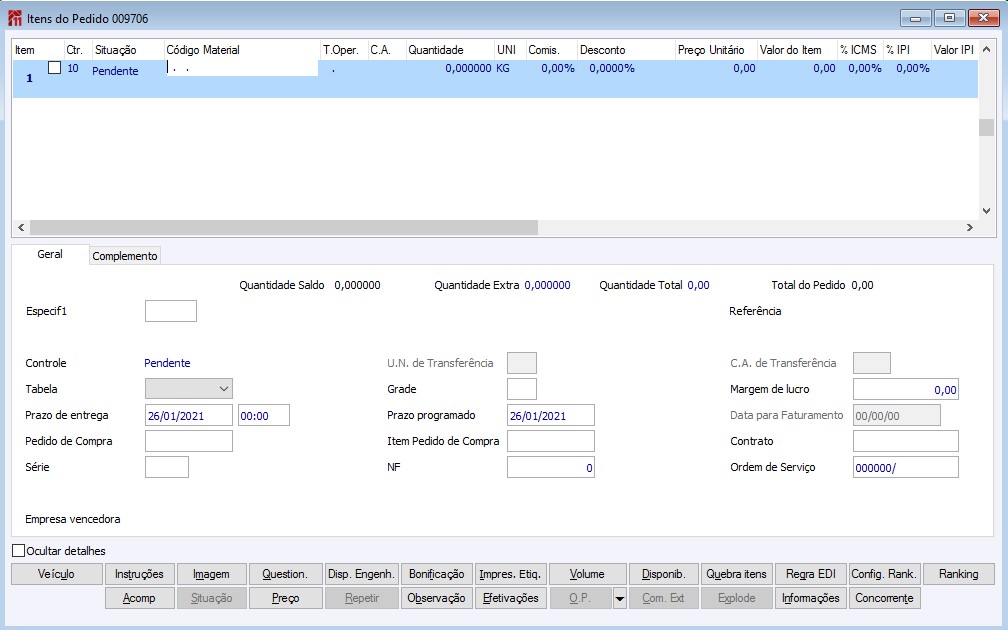This screenshot has height=630, width=1008.
Task: Click the Concorrente button
Action: [x=885, y=598]
